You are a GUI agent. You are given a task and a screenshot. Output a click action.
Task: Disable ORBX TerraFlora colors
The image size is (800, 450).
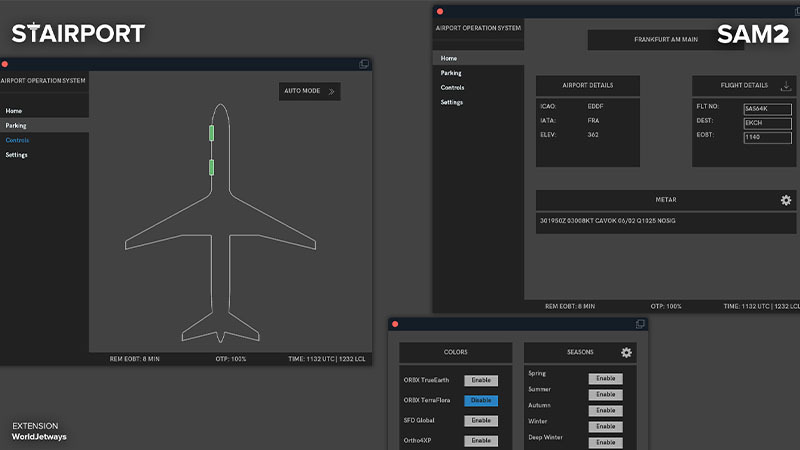tap(480, 400)
